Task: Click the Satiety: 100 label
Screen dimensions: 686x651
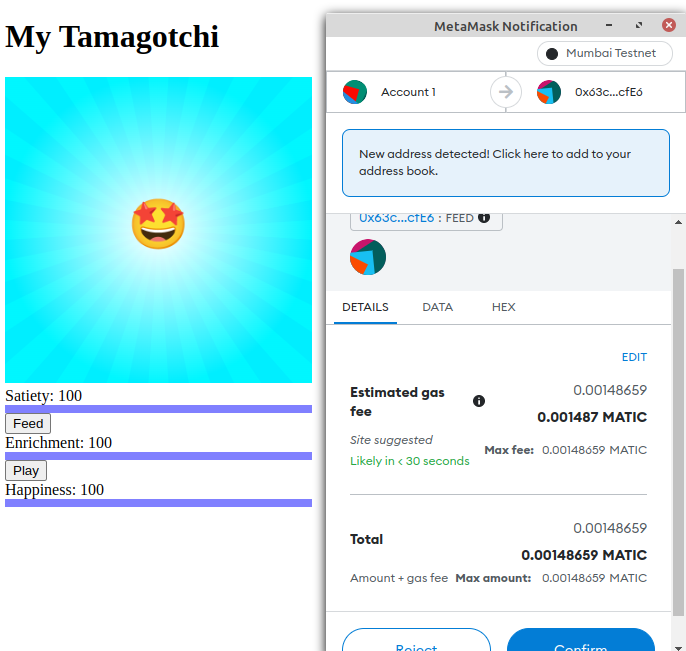Action: (x=43, y=396)
